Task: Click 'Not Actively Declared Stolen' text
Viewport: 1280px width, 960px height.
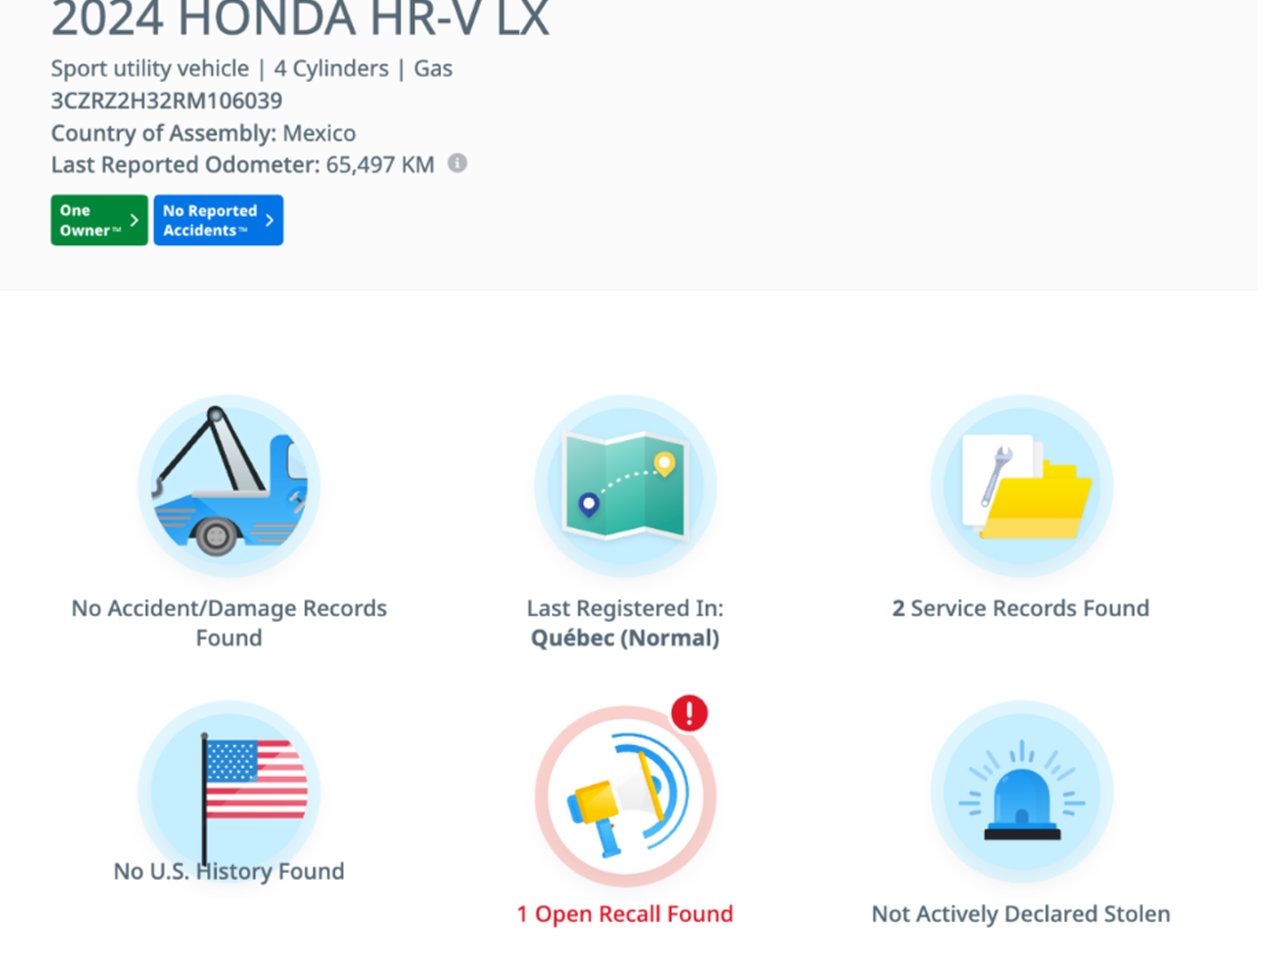Action: point(1021,914)
